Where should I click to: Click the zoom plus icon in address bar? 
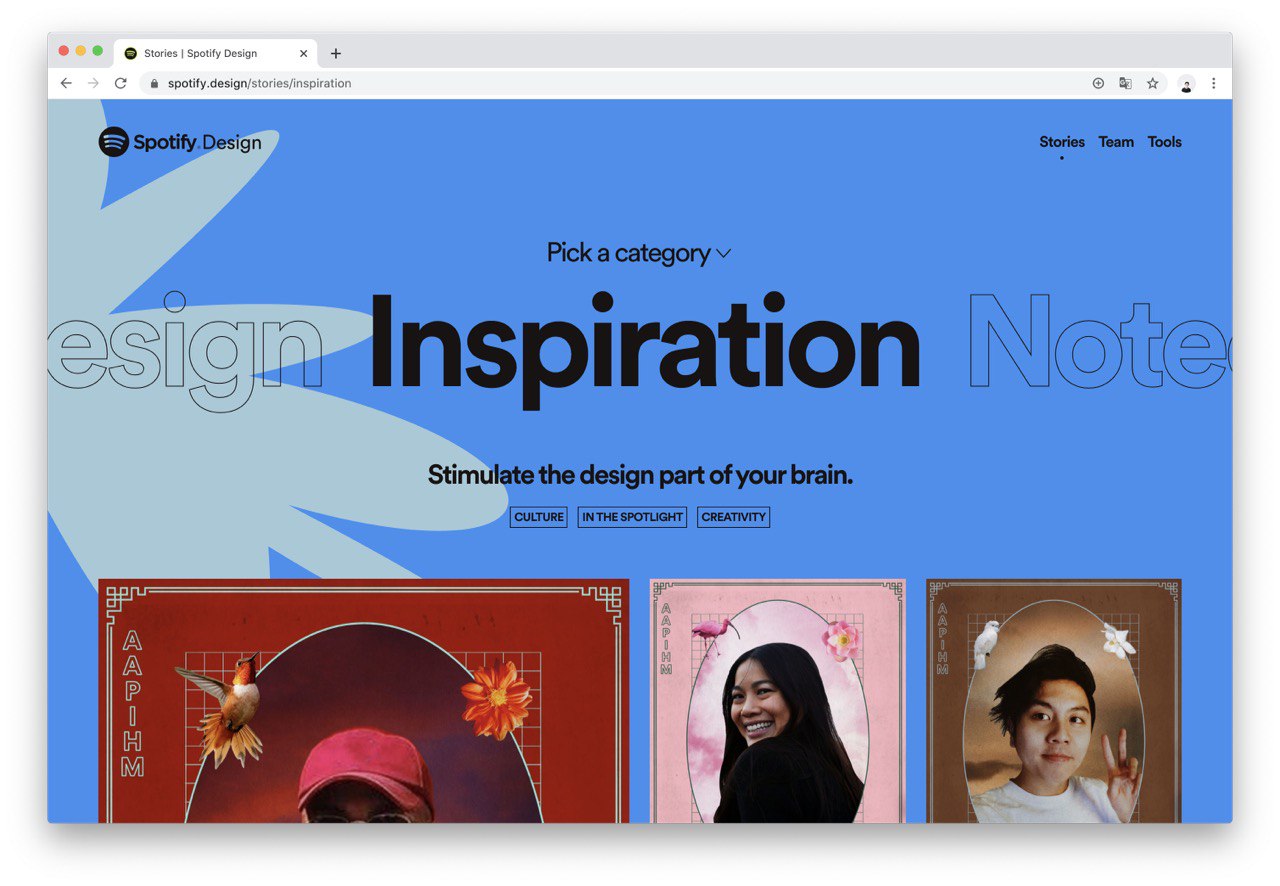(x=1098, y=83)
